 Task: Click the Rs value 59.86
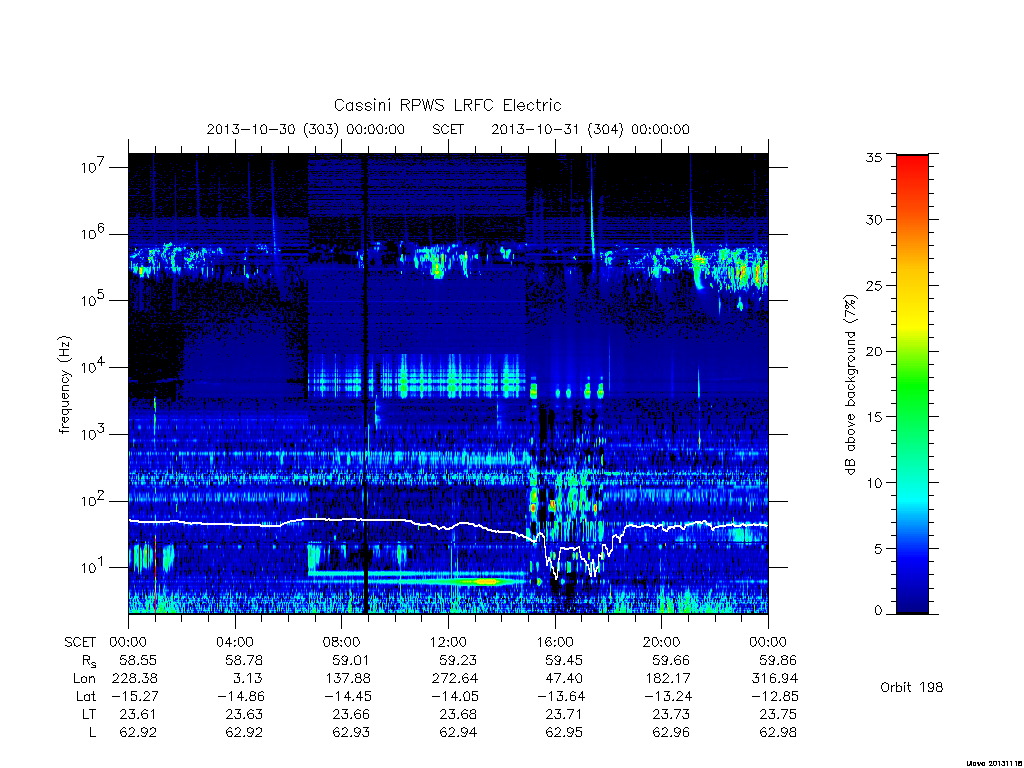778,660
